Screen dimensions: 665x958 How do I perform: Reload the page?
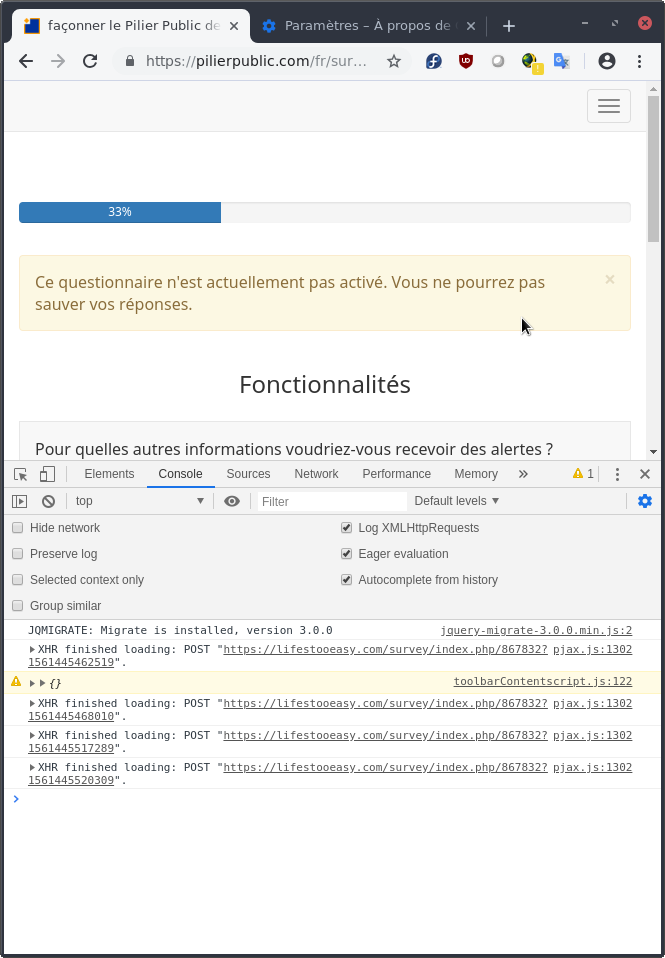tap(90, 61)
